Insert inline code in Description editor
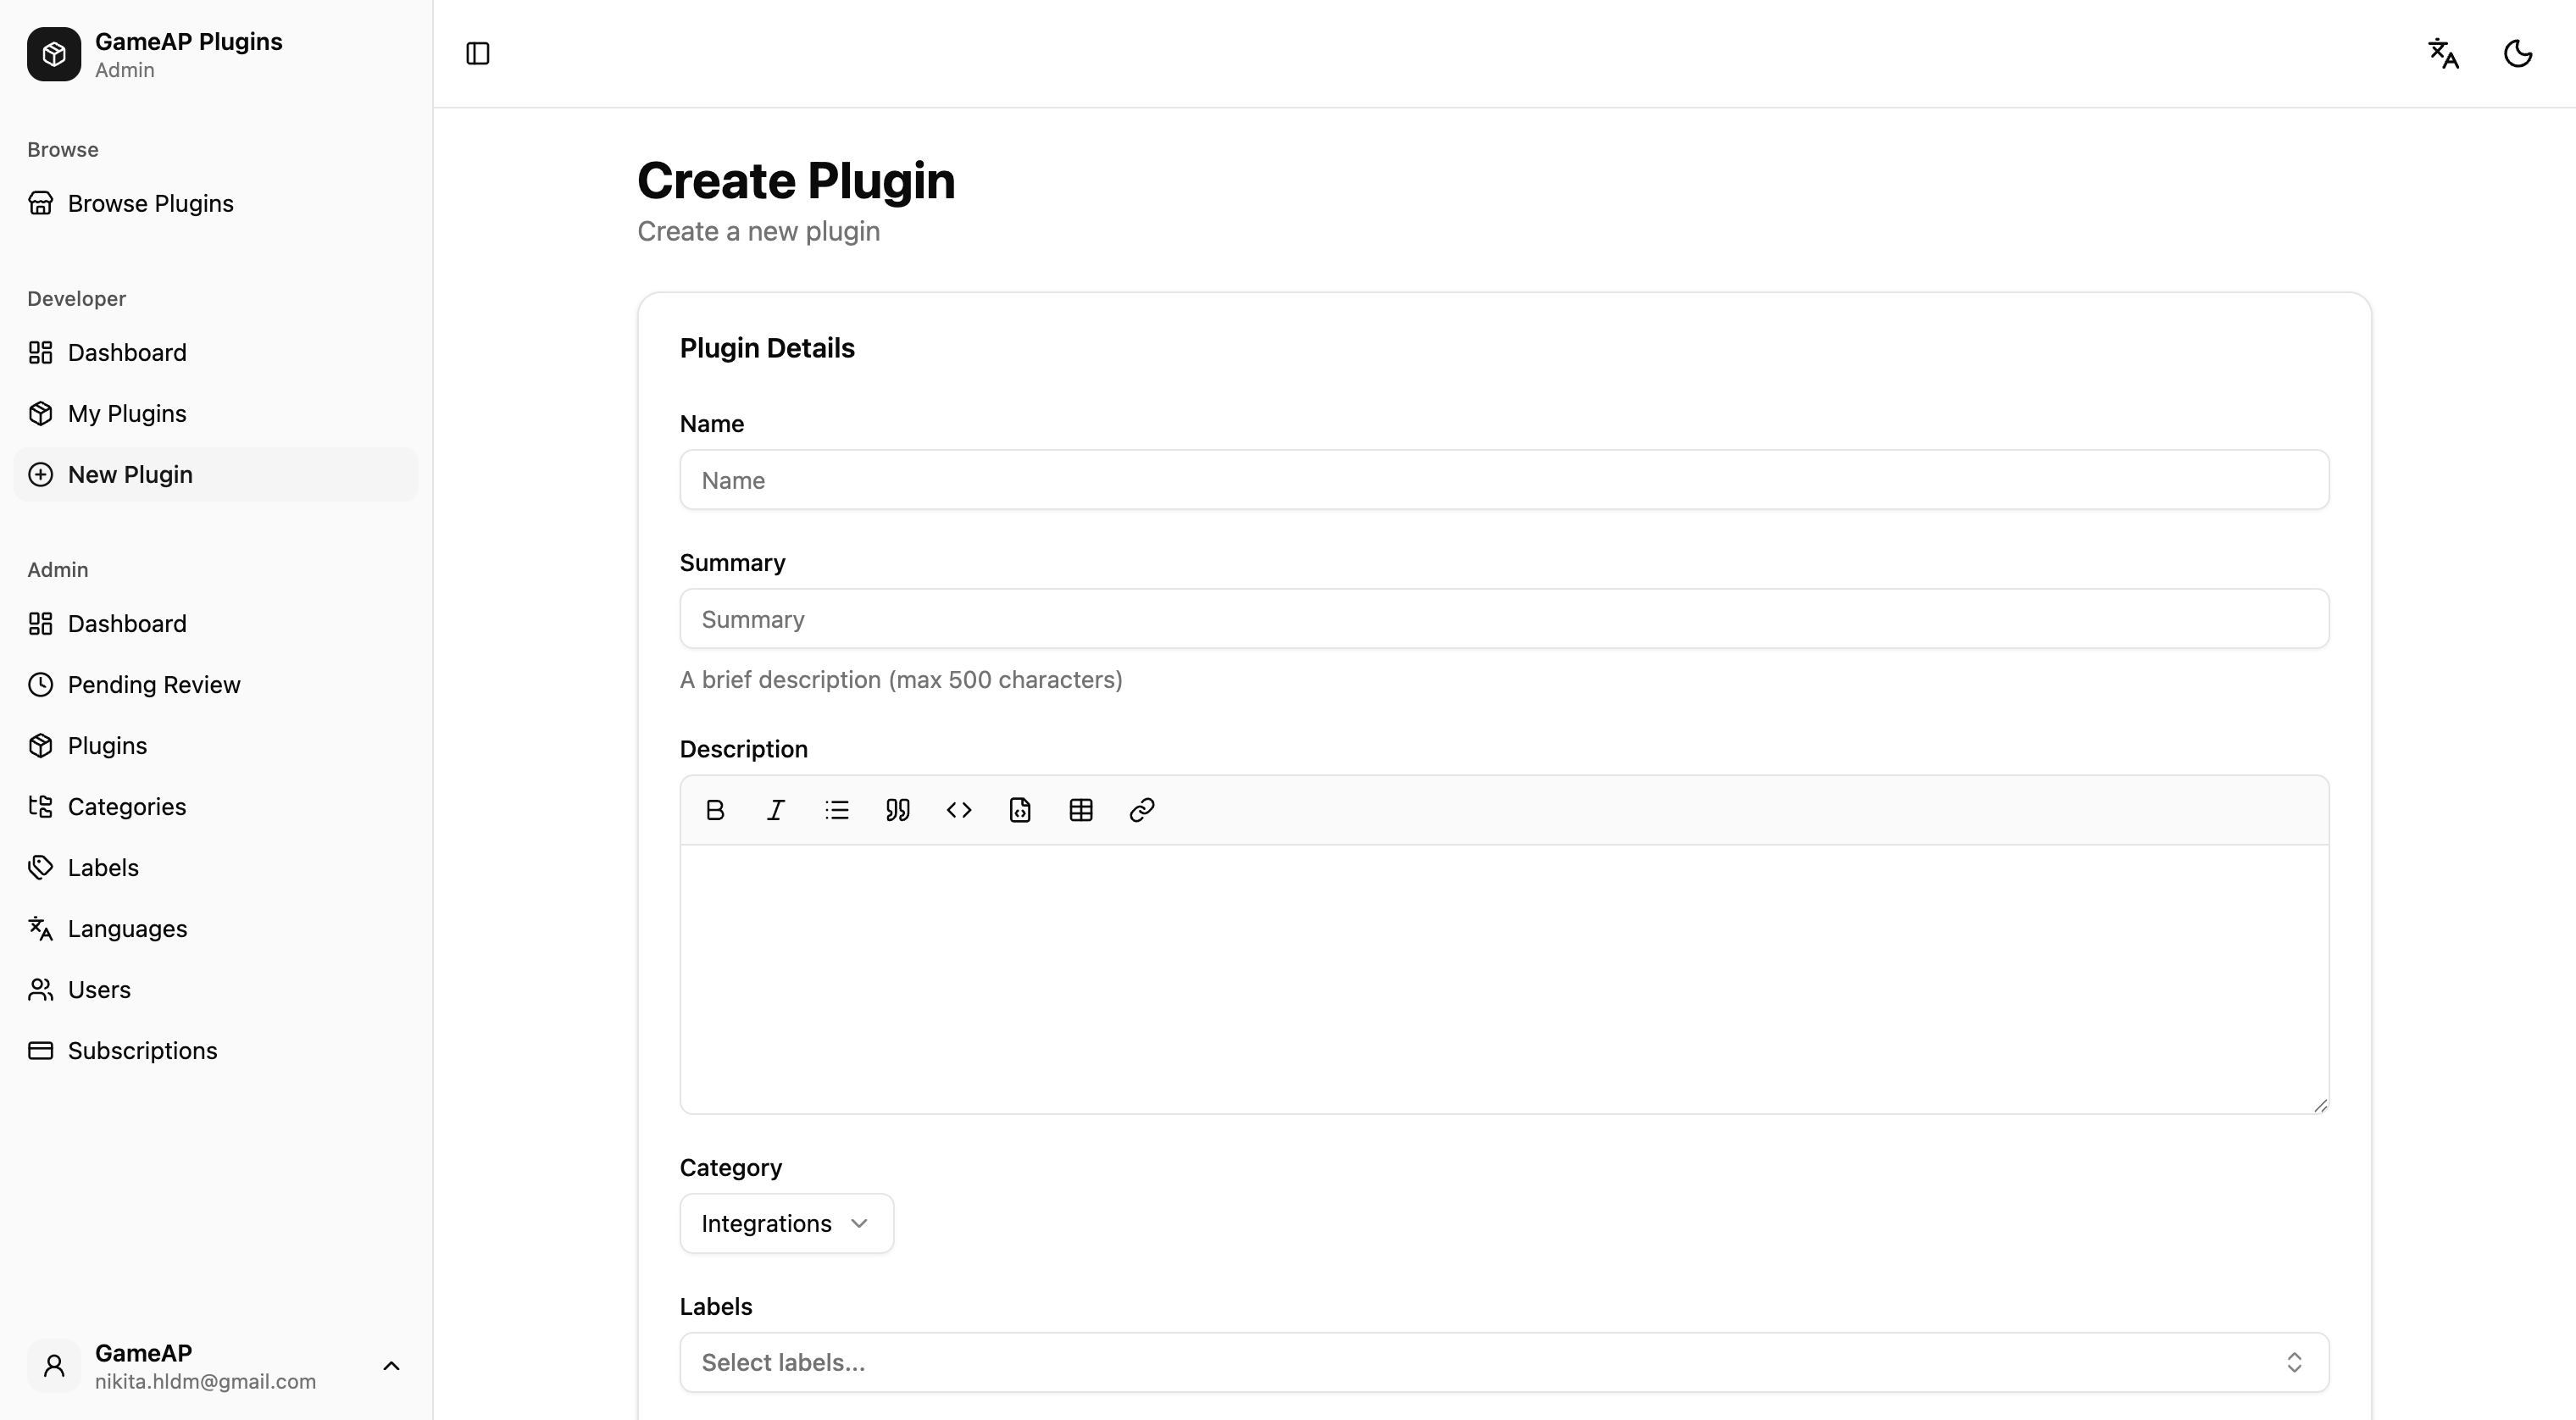This screenshot has width=2576, height=1420. tap(958, 810)
